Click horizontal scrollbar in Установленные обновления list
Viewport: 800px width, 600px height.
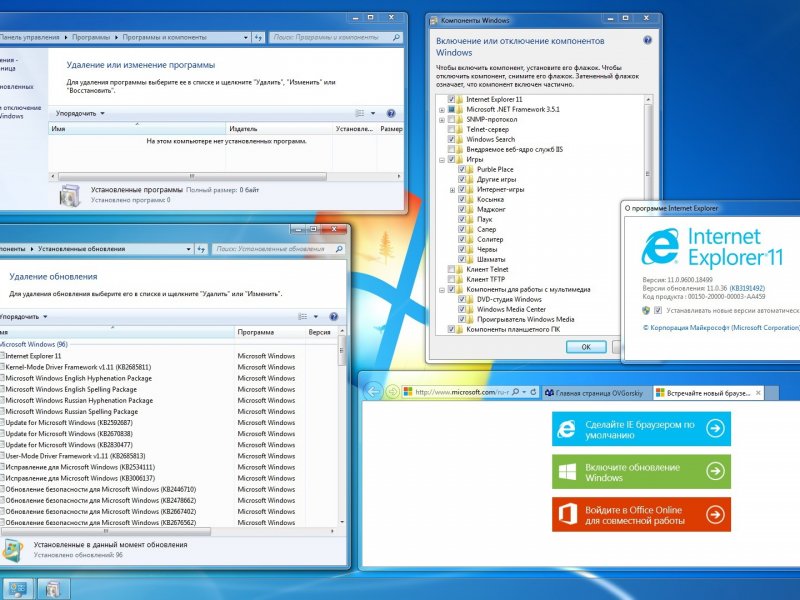(x=106, y=531)
